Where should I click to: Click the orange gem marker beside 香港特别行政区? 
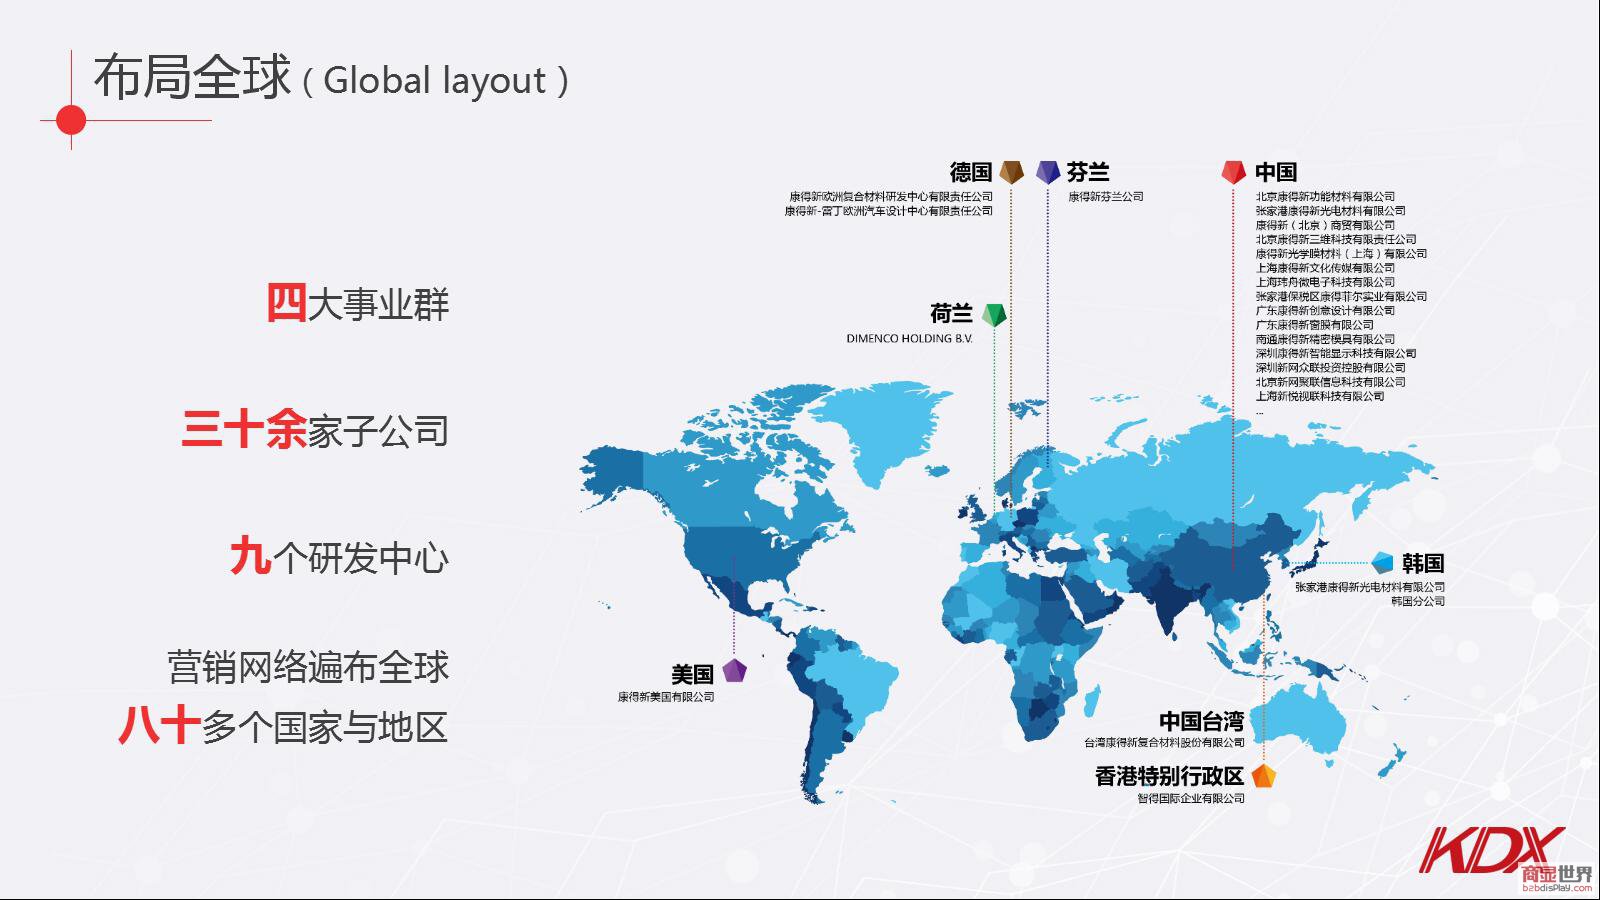1264,776
